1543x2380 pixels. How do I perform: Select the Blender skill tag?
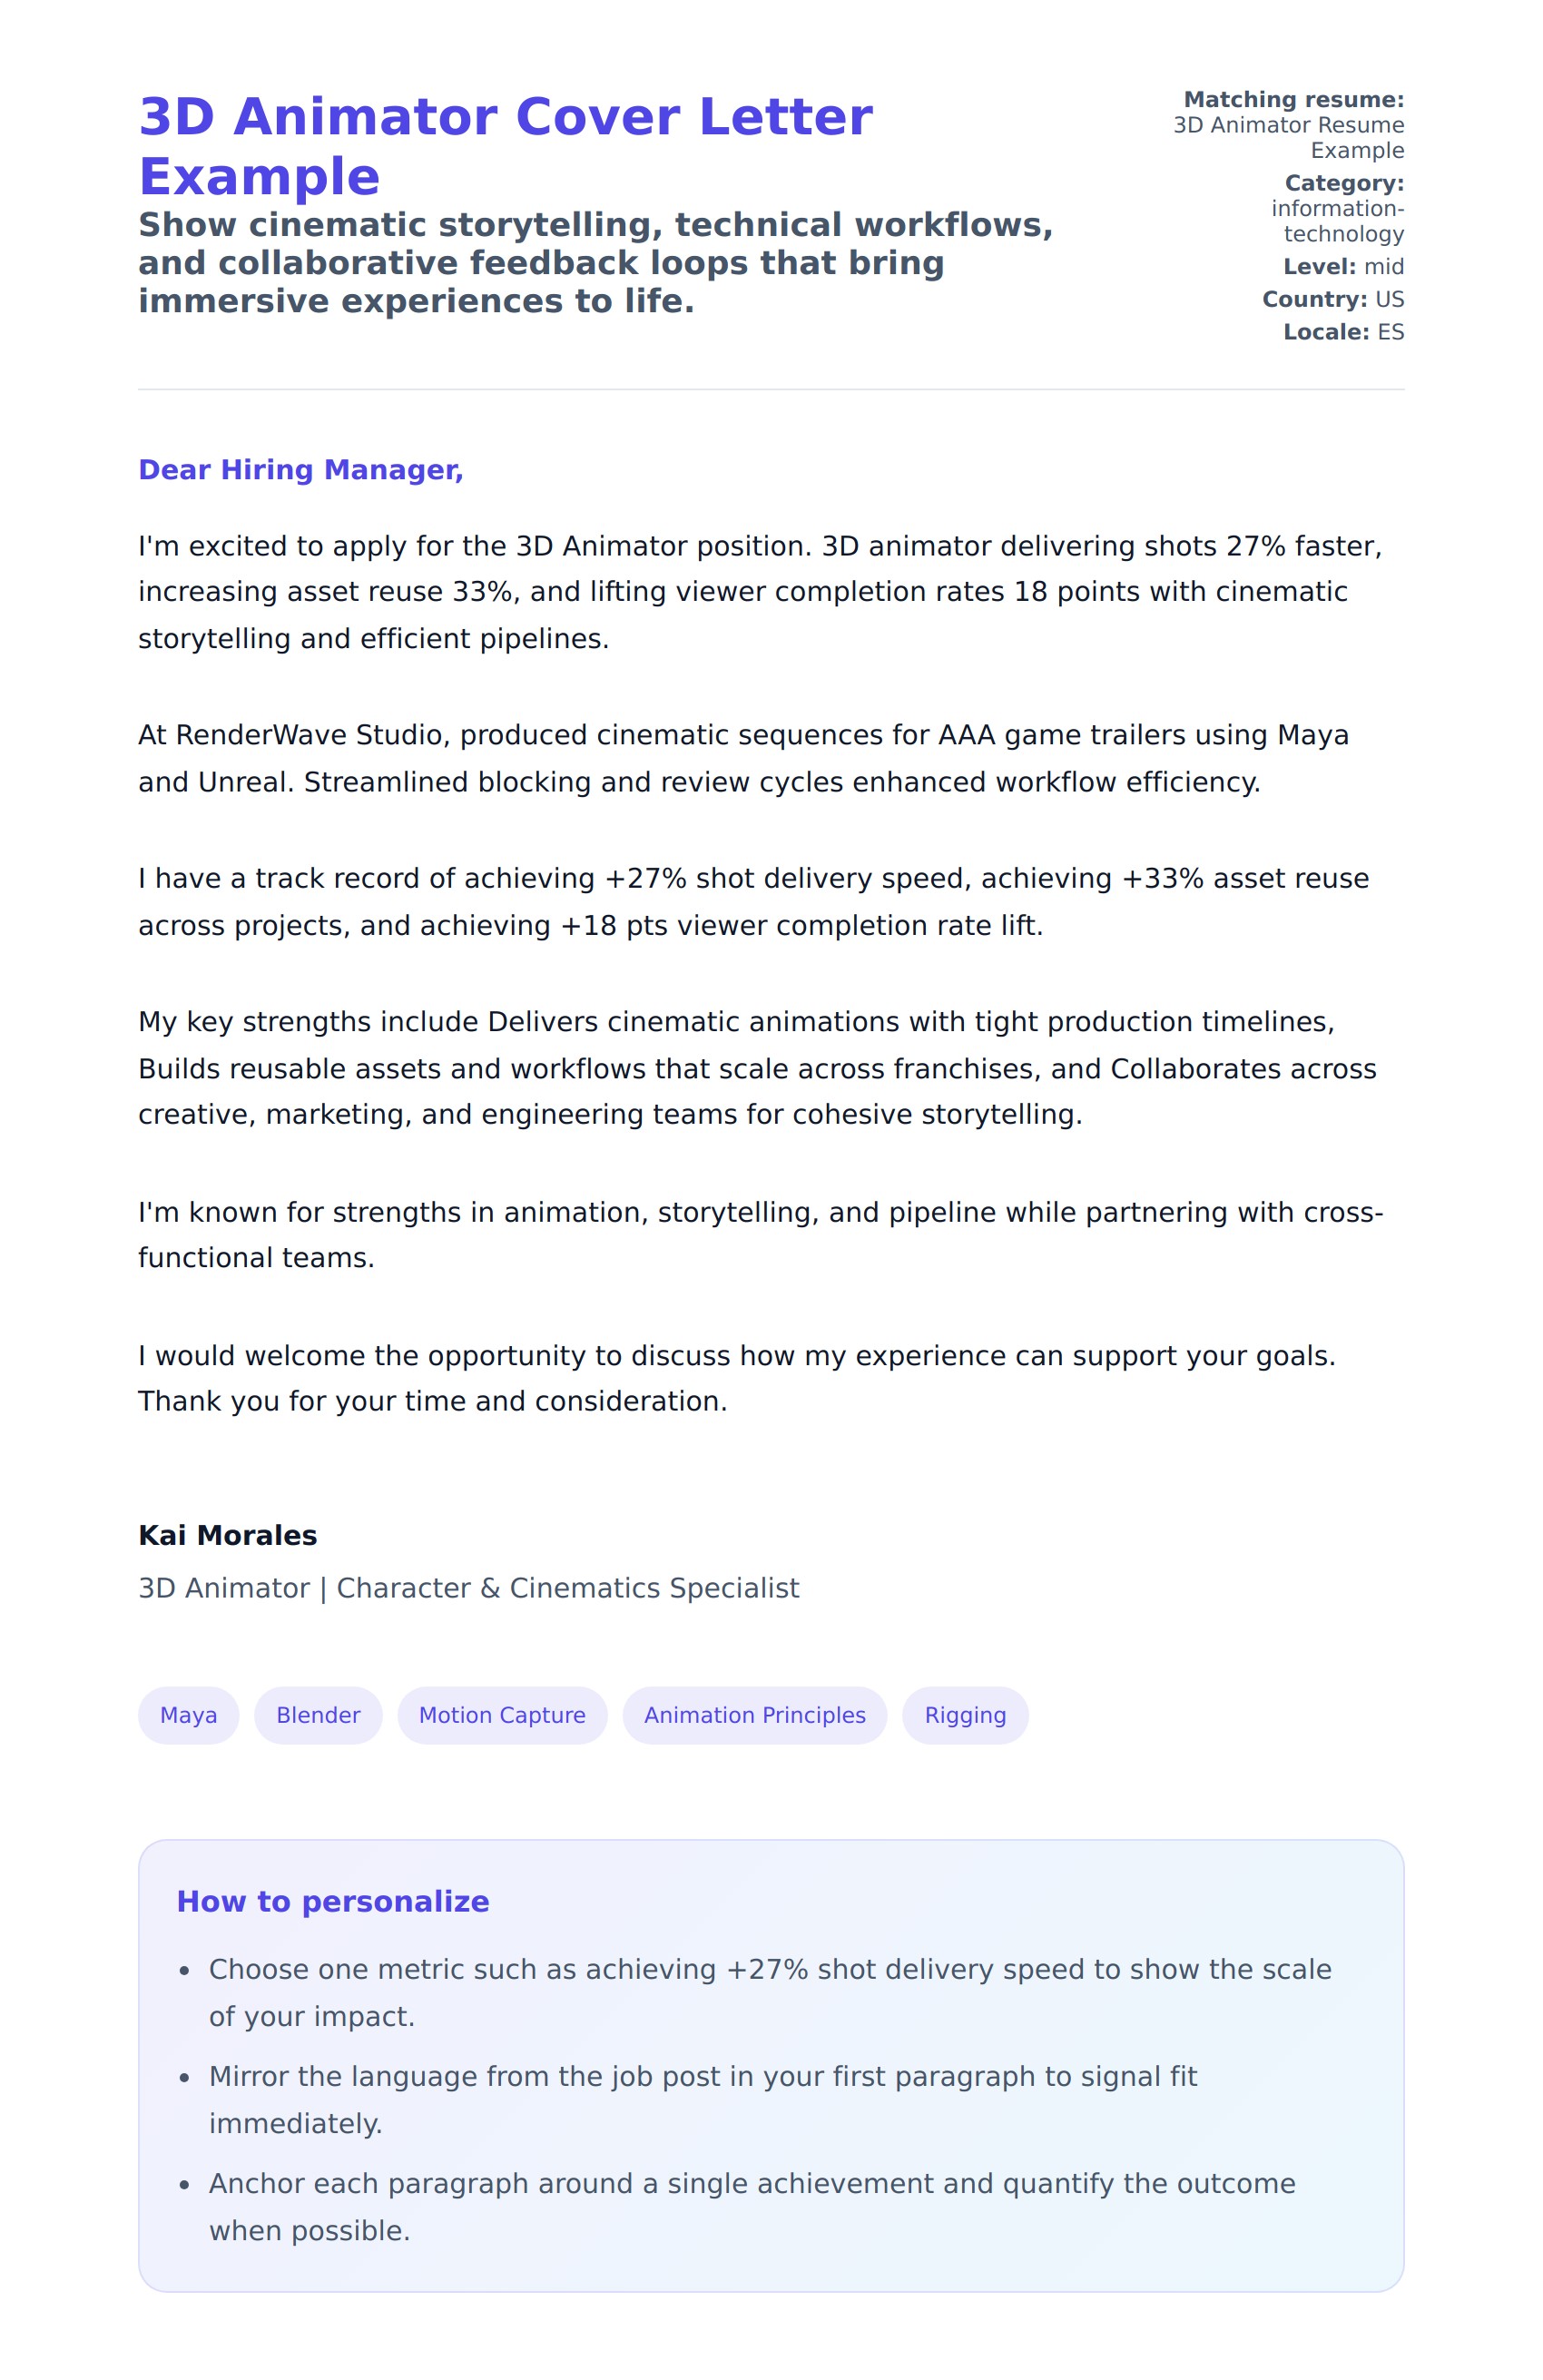click(318, 1715)
